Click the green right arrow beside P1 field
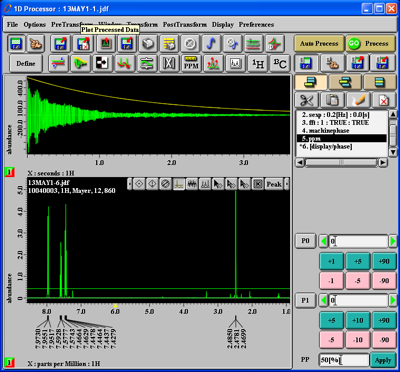The width and height of the screenshot is (400, 372). click(393, 301)
